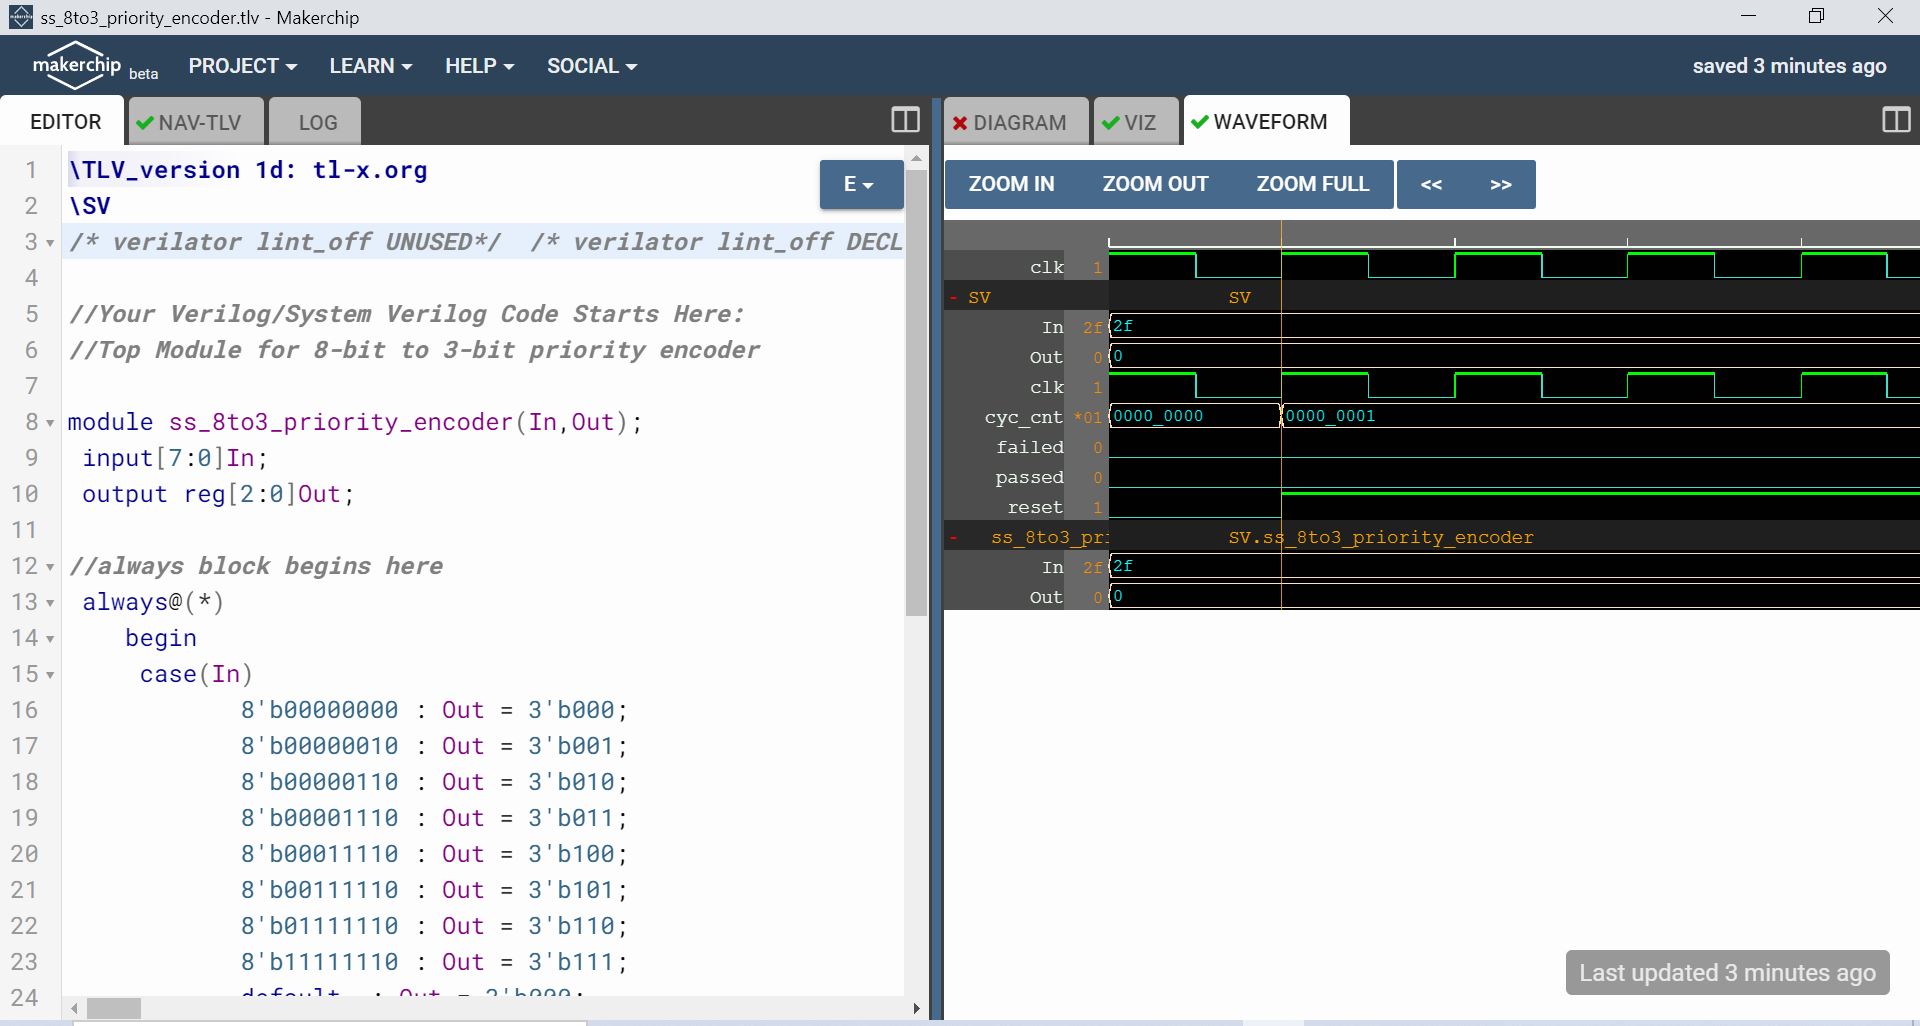Collapse the SV signal group in the waveform
The image size is (1920, 1026).
(x=953, y=297)
